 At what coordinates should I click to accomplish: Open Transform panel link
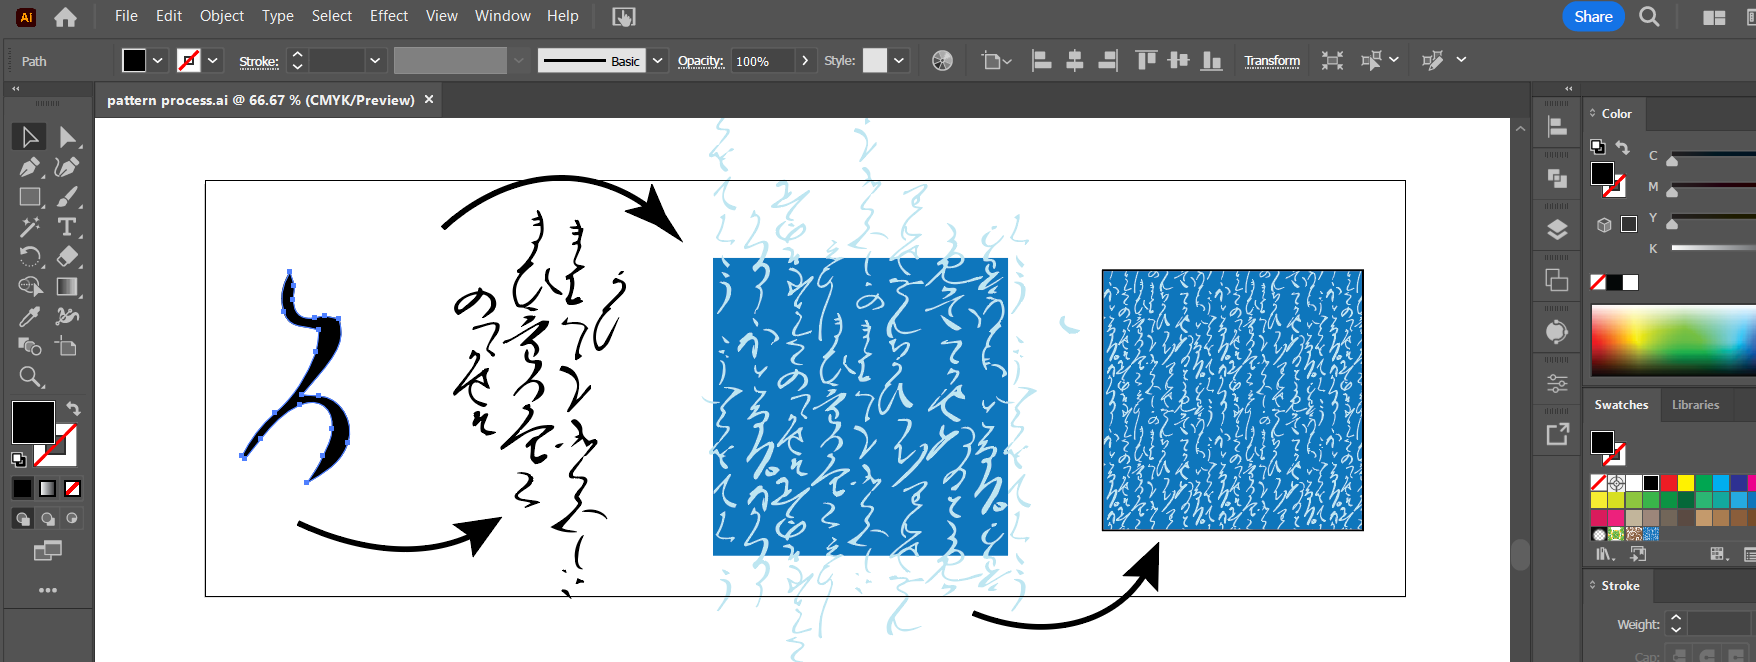pos(1272,61)
